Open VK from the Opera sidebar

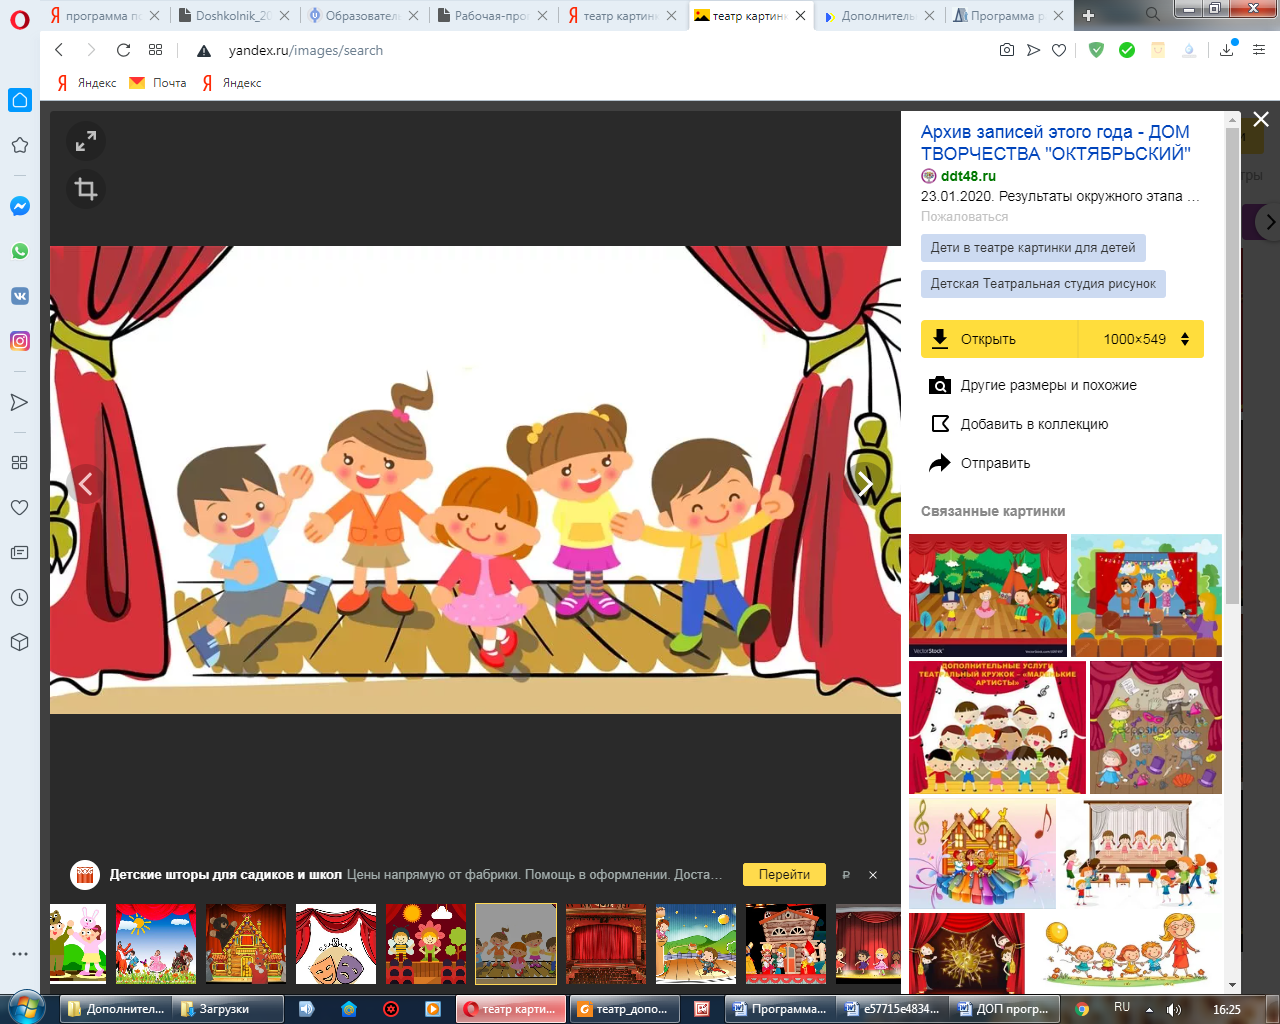click(x=19, y=296)
